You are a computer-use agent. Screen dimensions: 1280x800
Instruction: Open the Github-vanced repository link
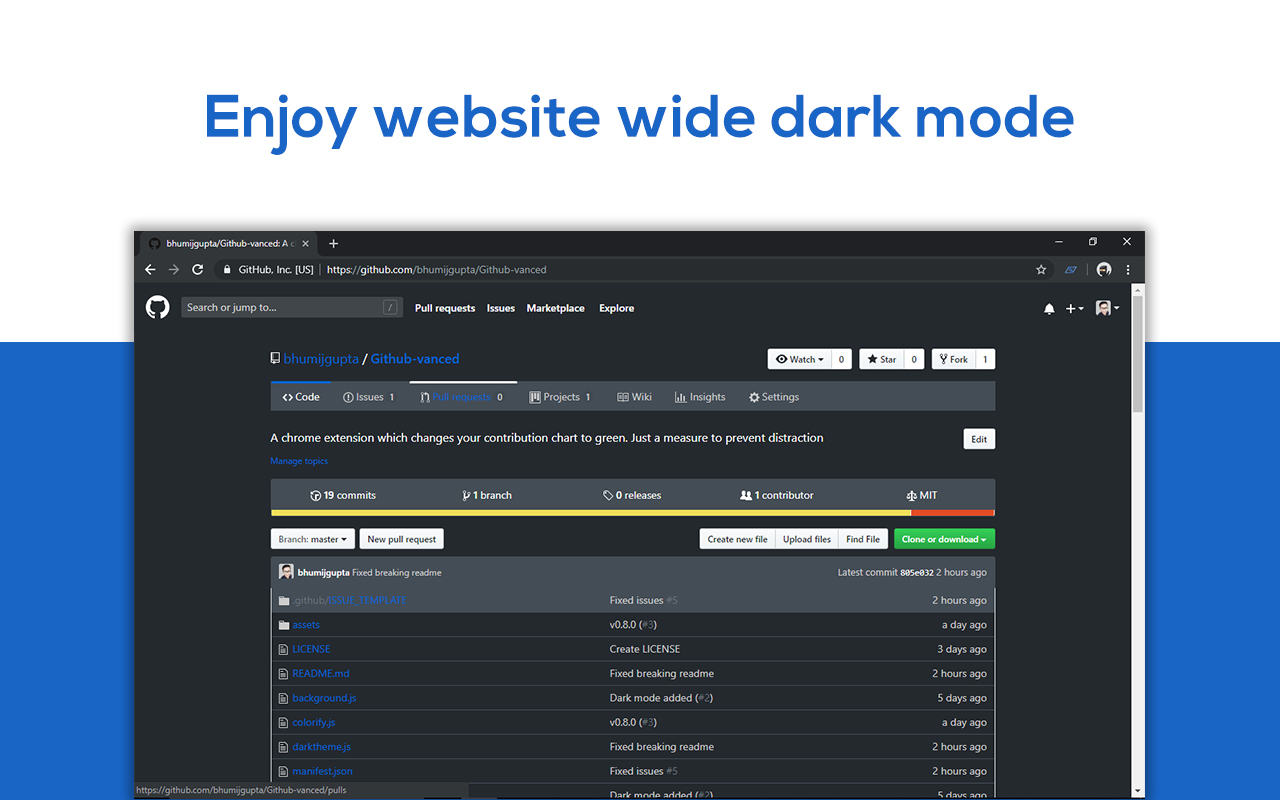coord(415,359)
